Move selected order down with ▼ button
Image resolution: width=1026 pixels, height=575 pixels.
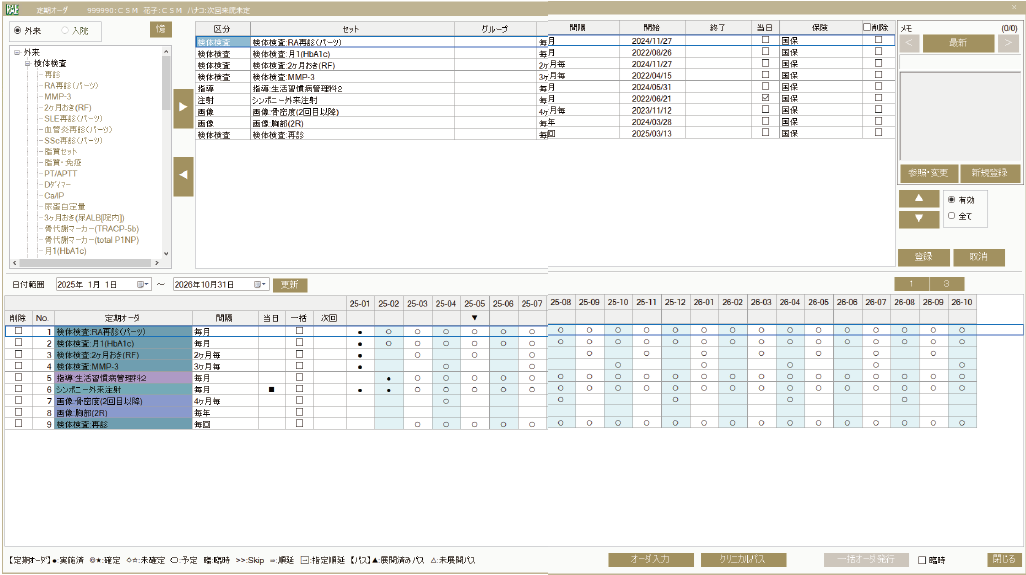pyautogui.click(x=919, y=219)
